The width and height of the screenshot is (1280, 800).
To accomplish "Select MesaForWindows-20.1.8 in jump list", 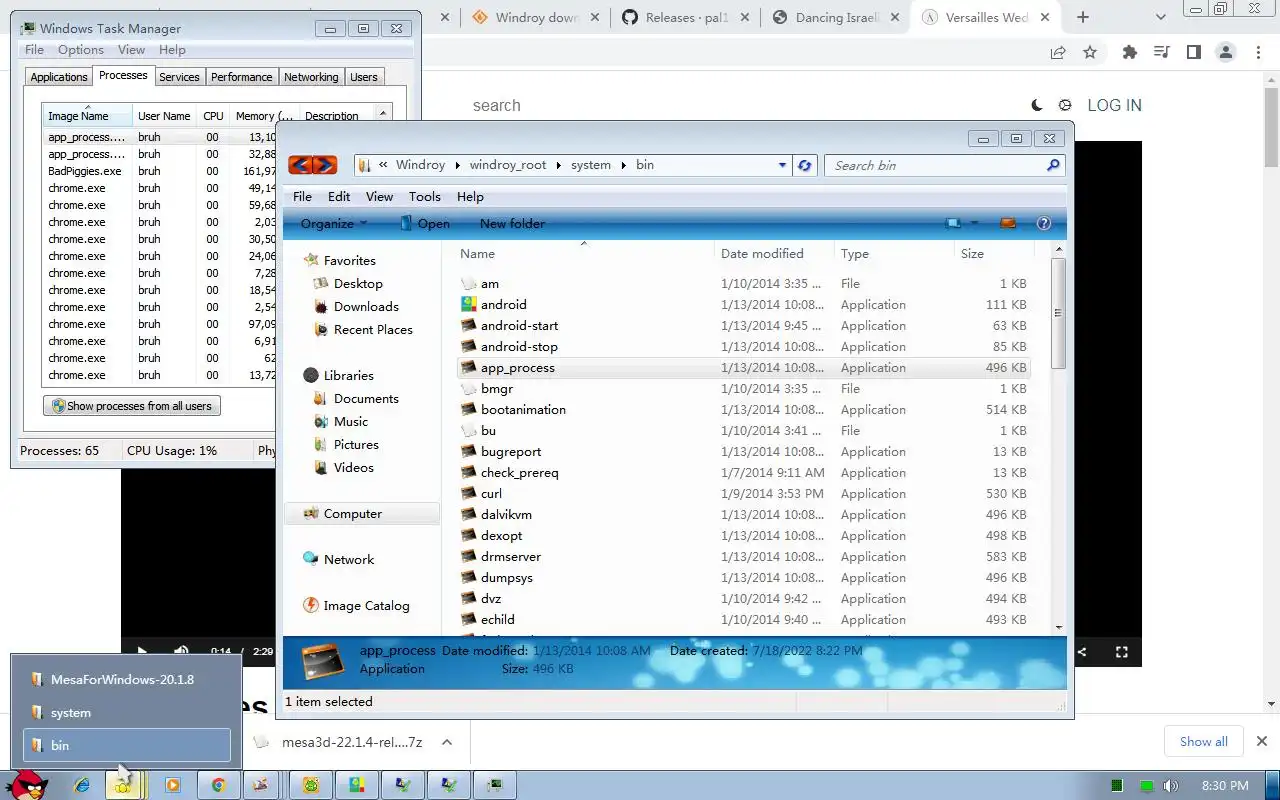I will [x=126, y=679].
